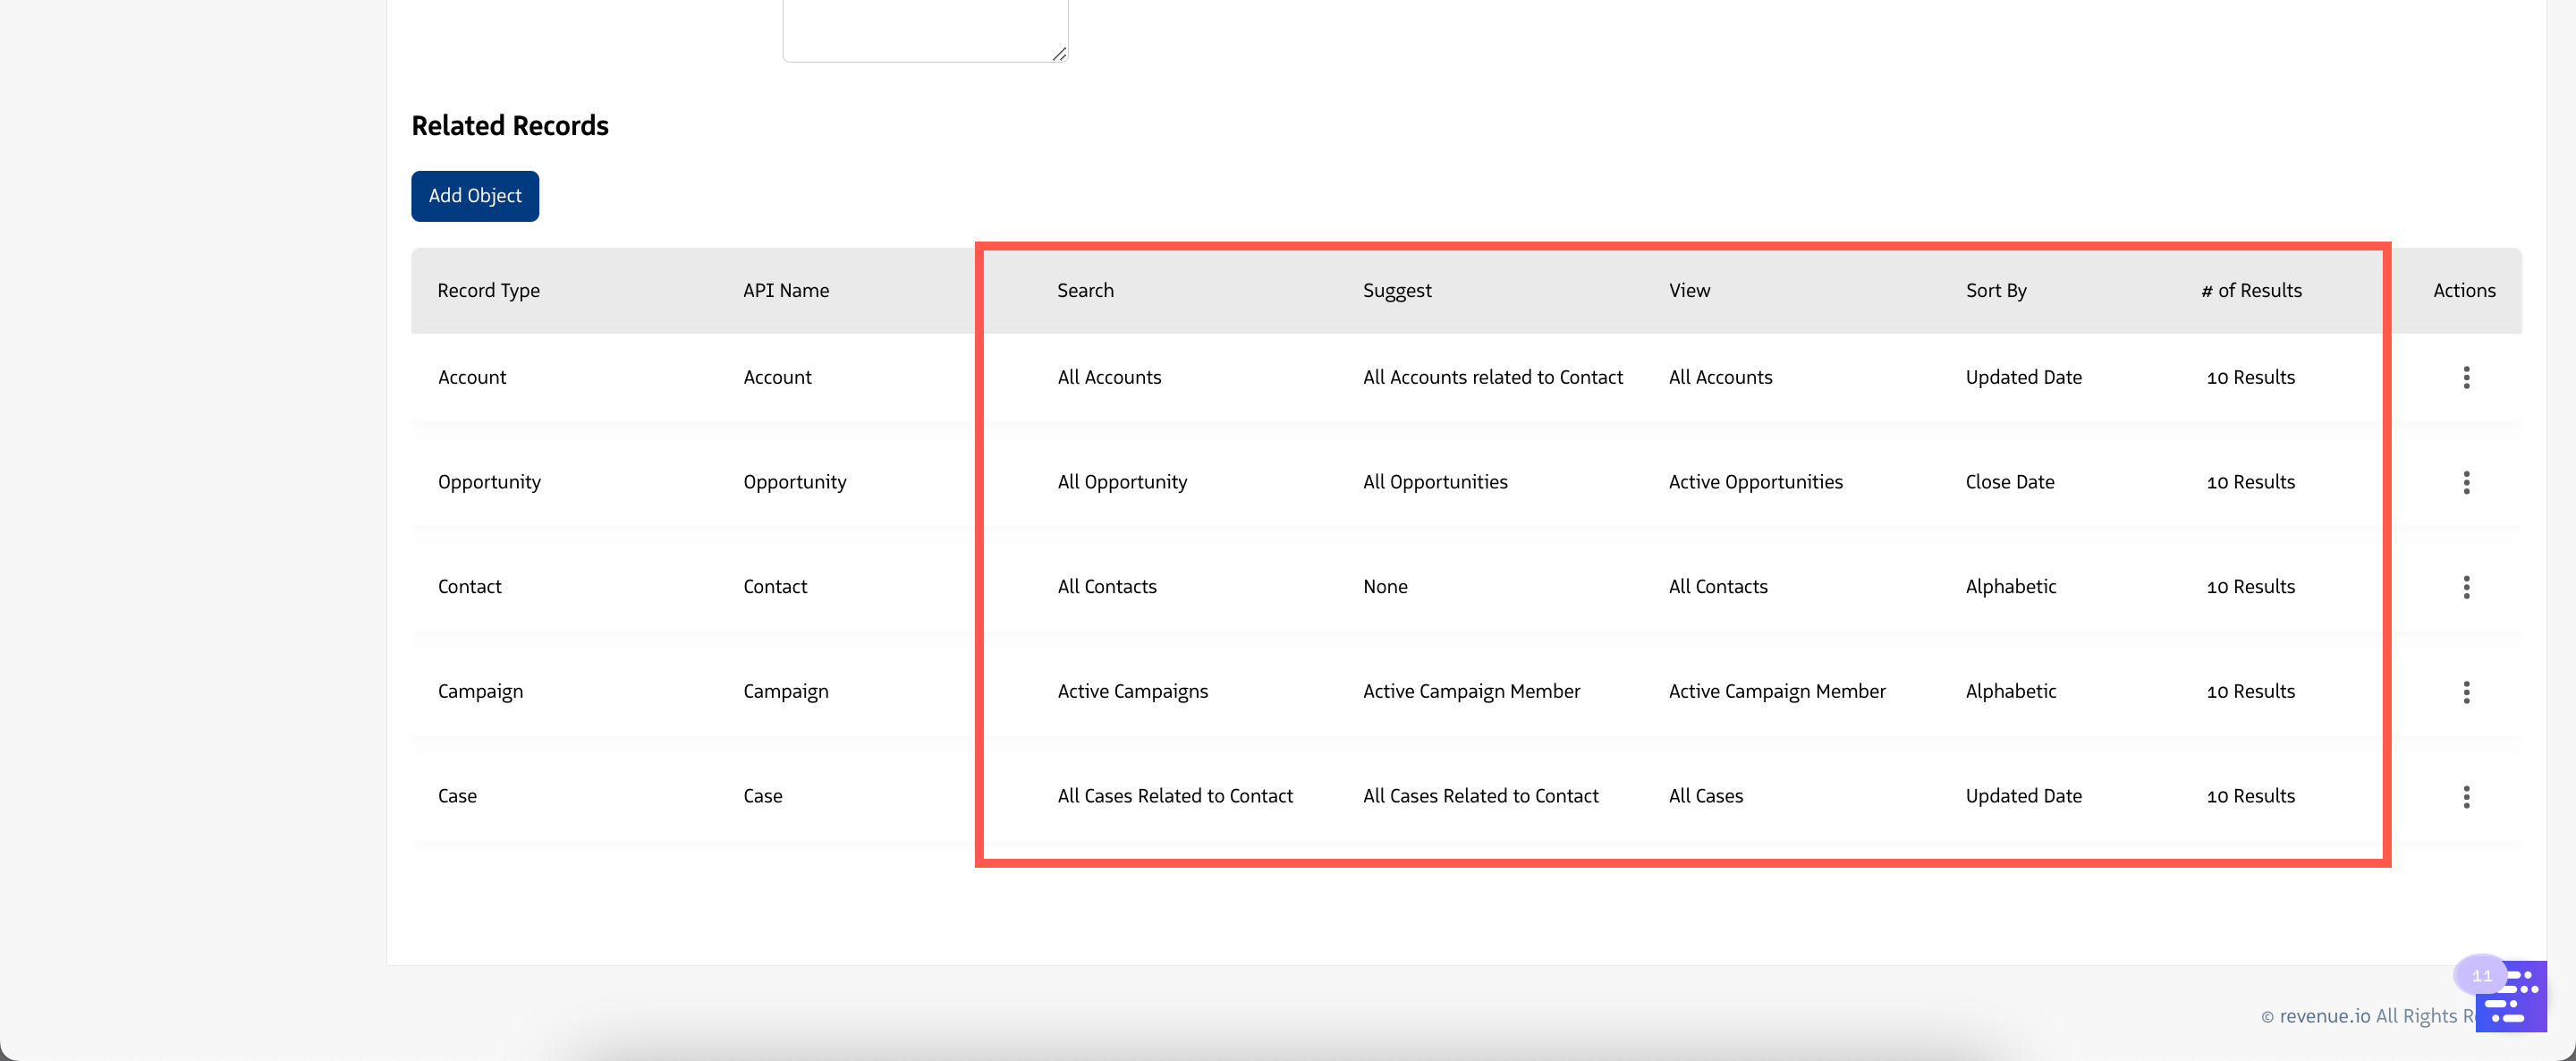Click 10 Results in the Opportunity row
2576x1061 pixels.
coord(2251,482)
